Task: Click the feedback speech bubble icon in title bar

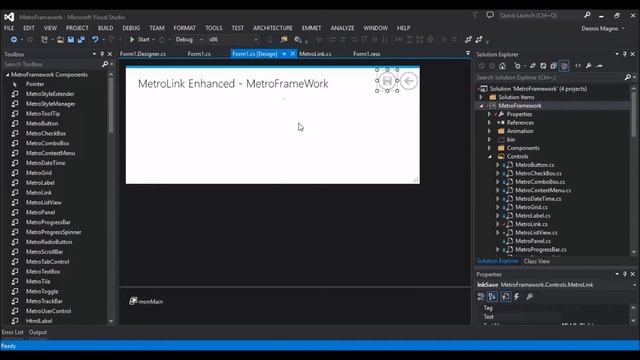Action: (490, 15)
